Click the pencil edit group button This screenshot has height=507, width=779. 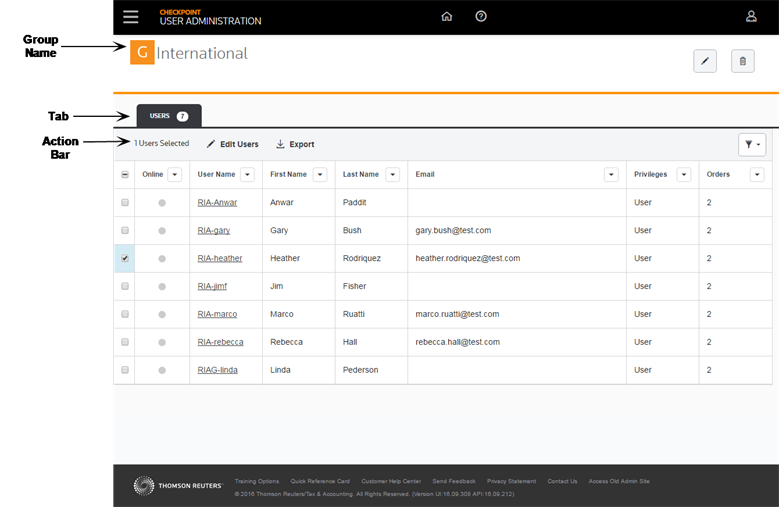point(705,61)
